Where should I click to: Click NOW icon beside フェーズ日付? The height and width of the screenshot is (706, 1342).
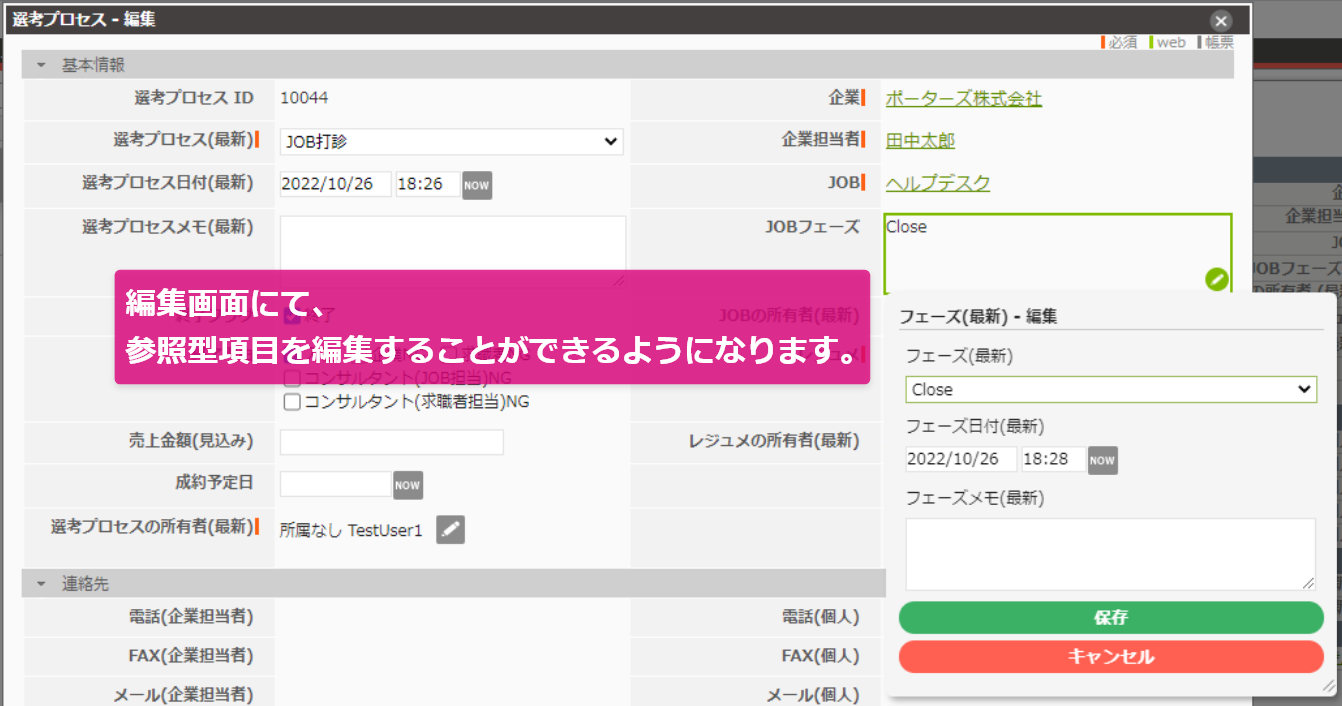[x=1102, y=460]
